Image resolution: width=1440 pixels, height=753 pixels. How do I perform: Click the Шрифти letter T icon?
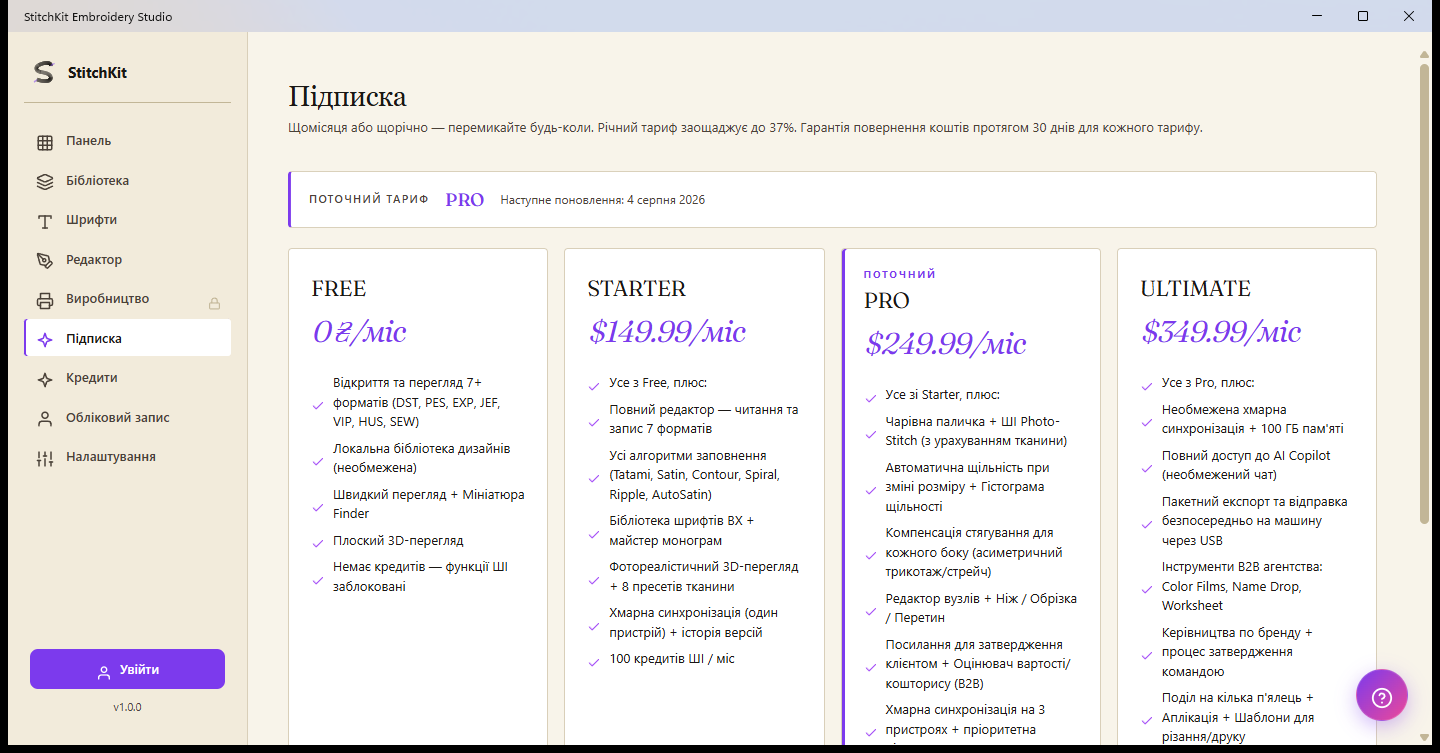tap(45, 221)
